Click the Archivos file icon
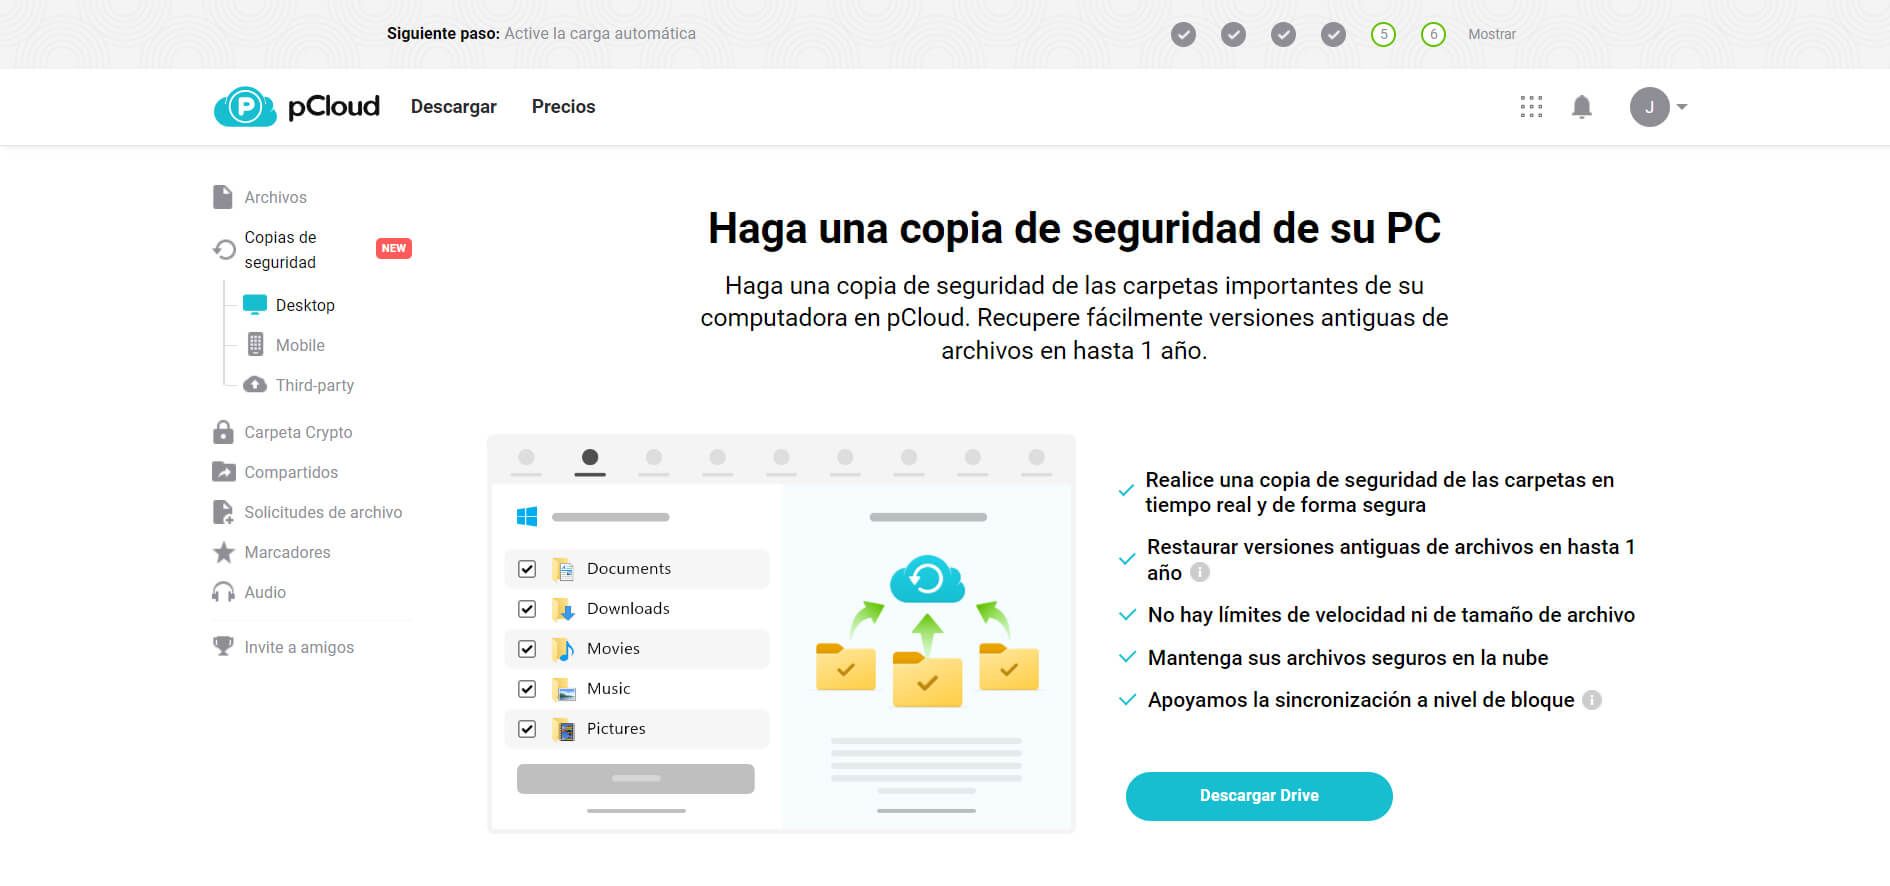This screenshot has height=886, width=1890. [x=223, y=197]
